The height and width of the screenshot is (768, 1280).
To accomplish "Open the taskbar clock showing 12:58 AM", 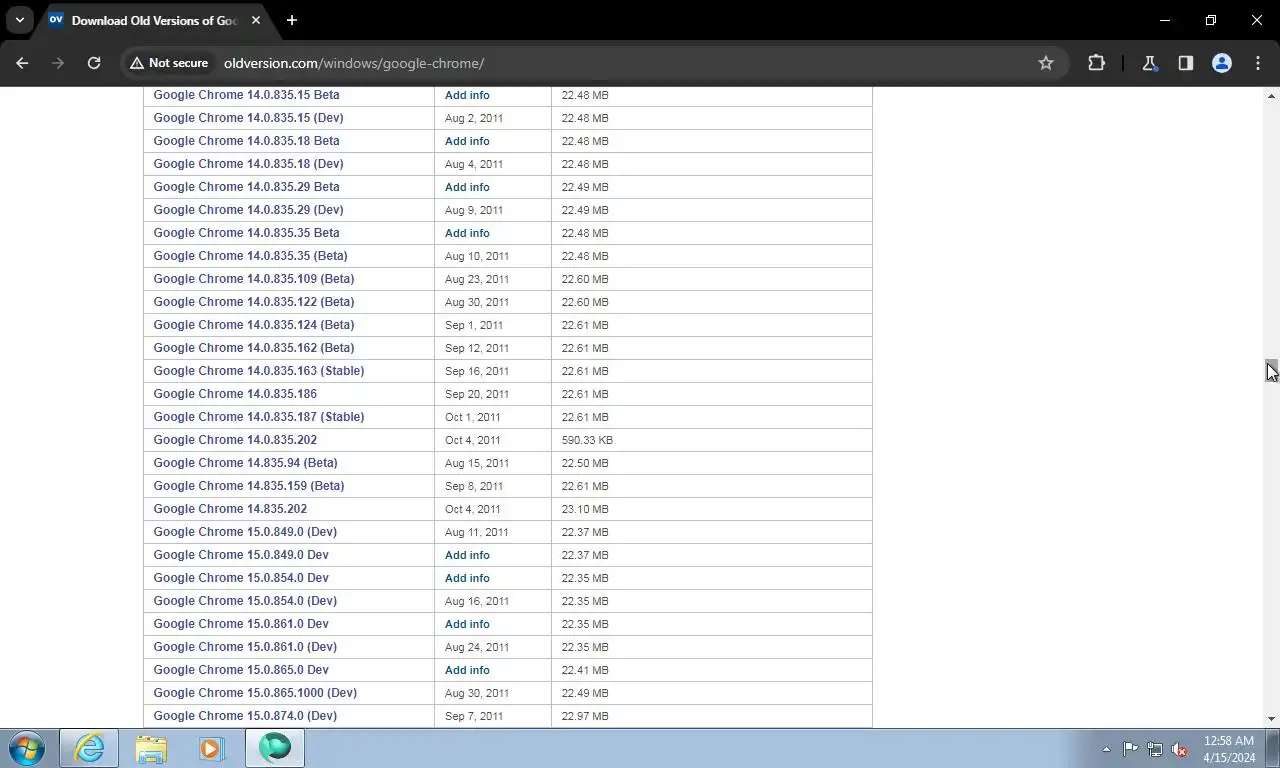I will [x=1229, y=749].
